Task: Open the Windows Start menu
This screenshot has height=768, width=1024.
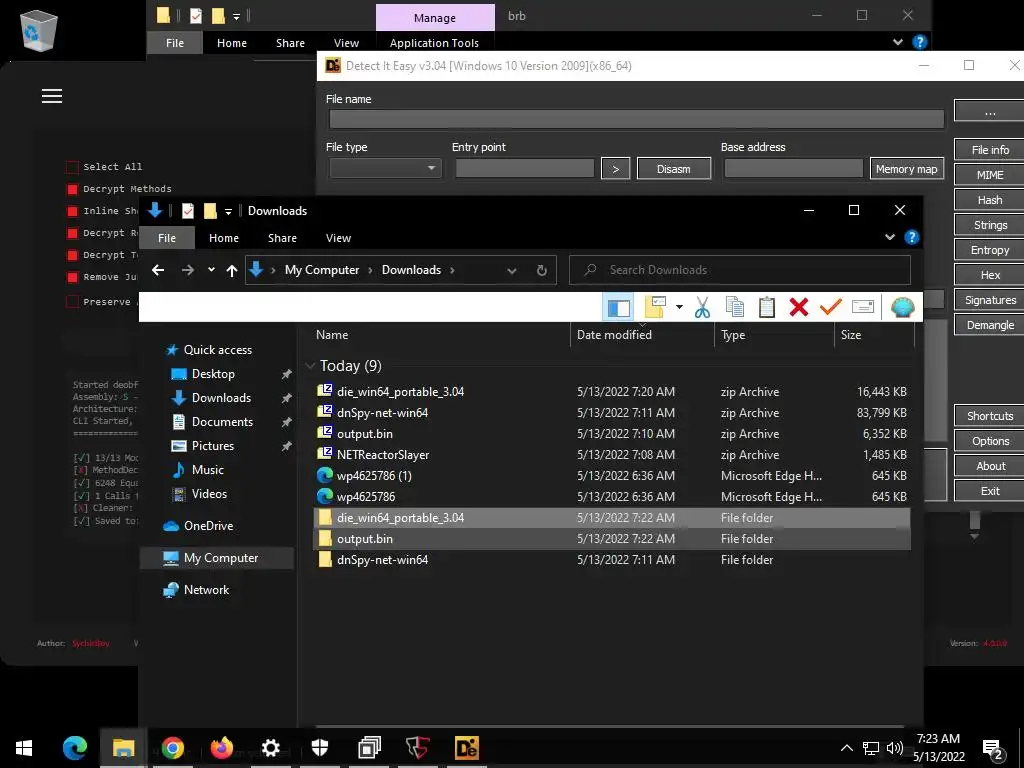Action: [24, 748]
